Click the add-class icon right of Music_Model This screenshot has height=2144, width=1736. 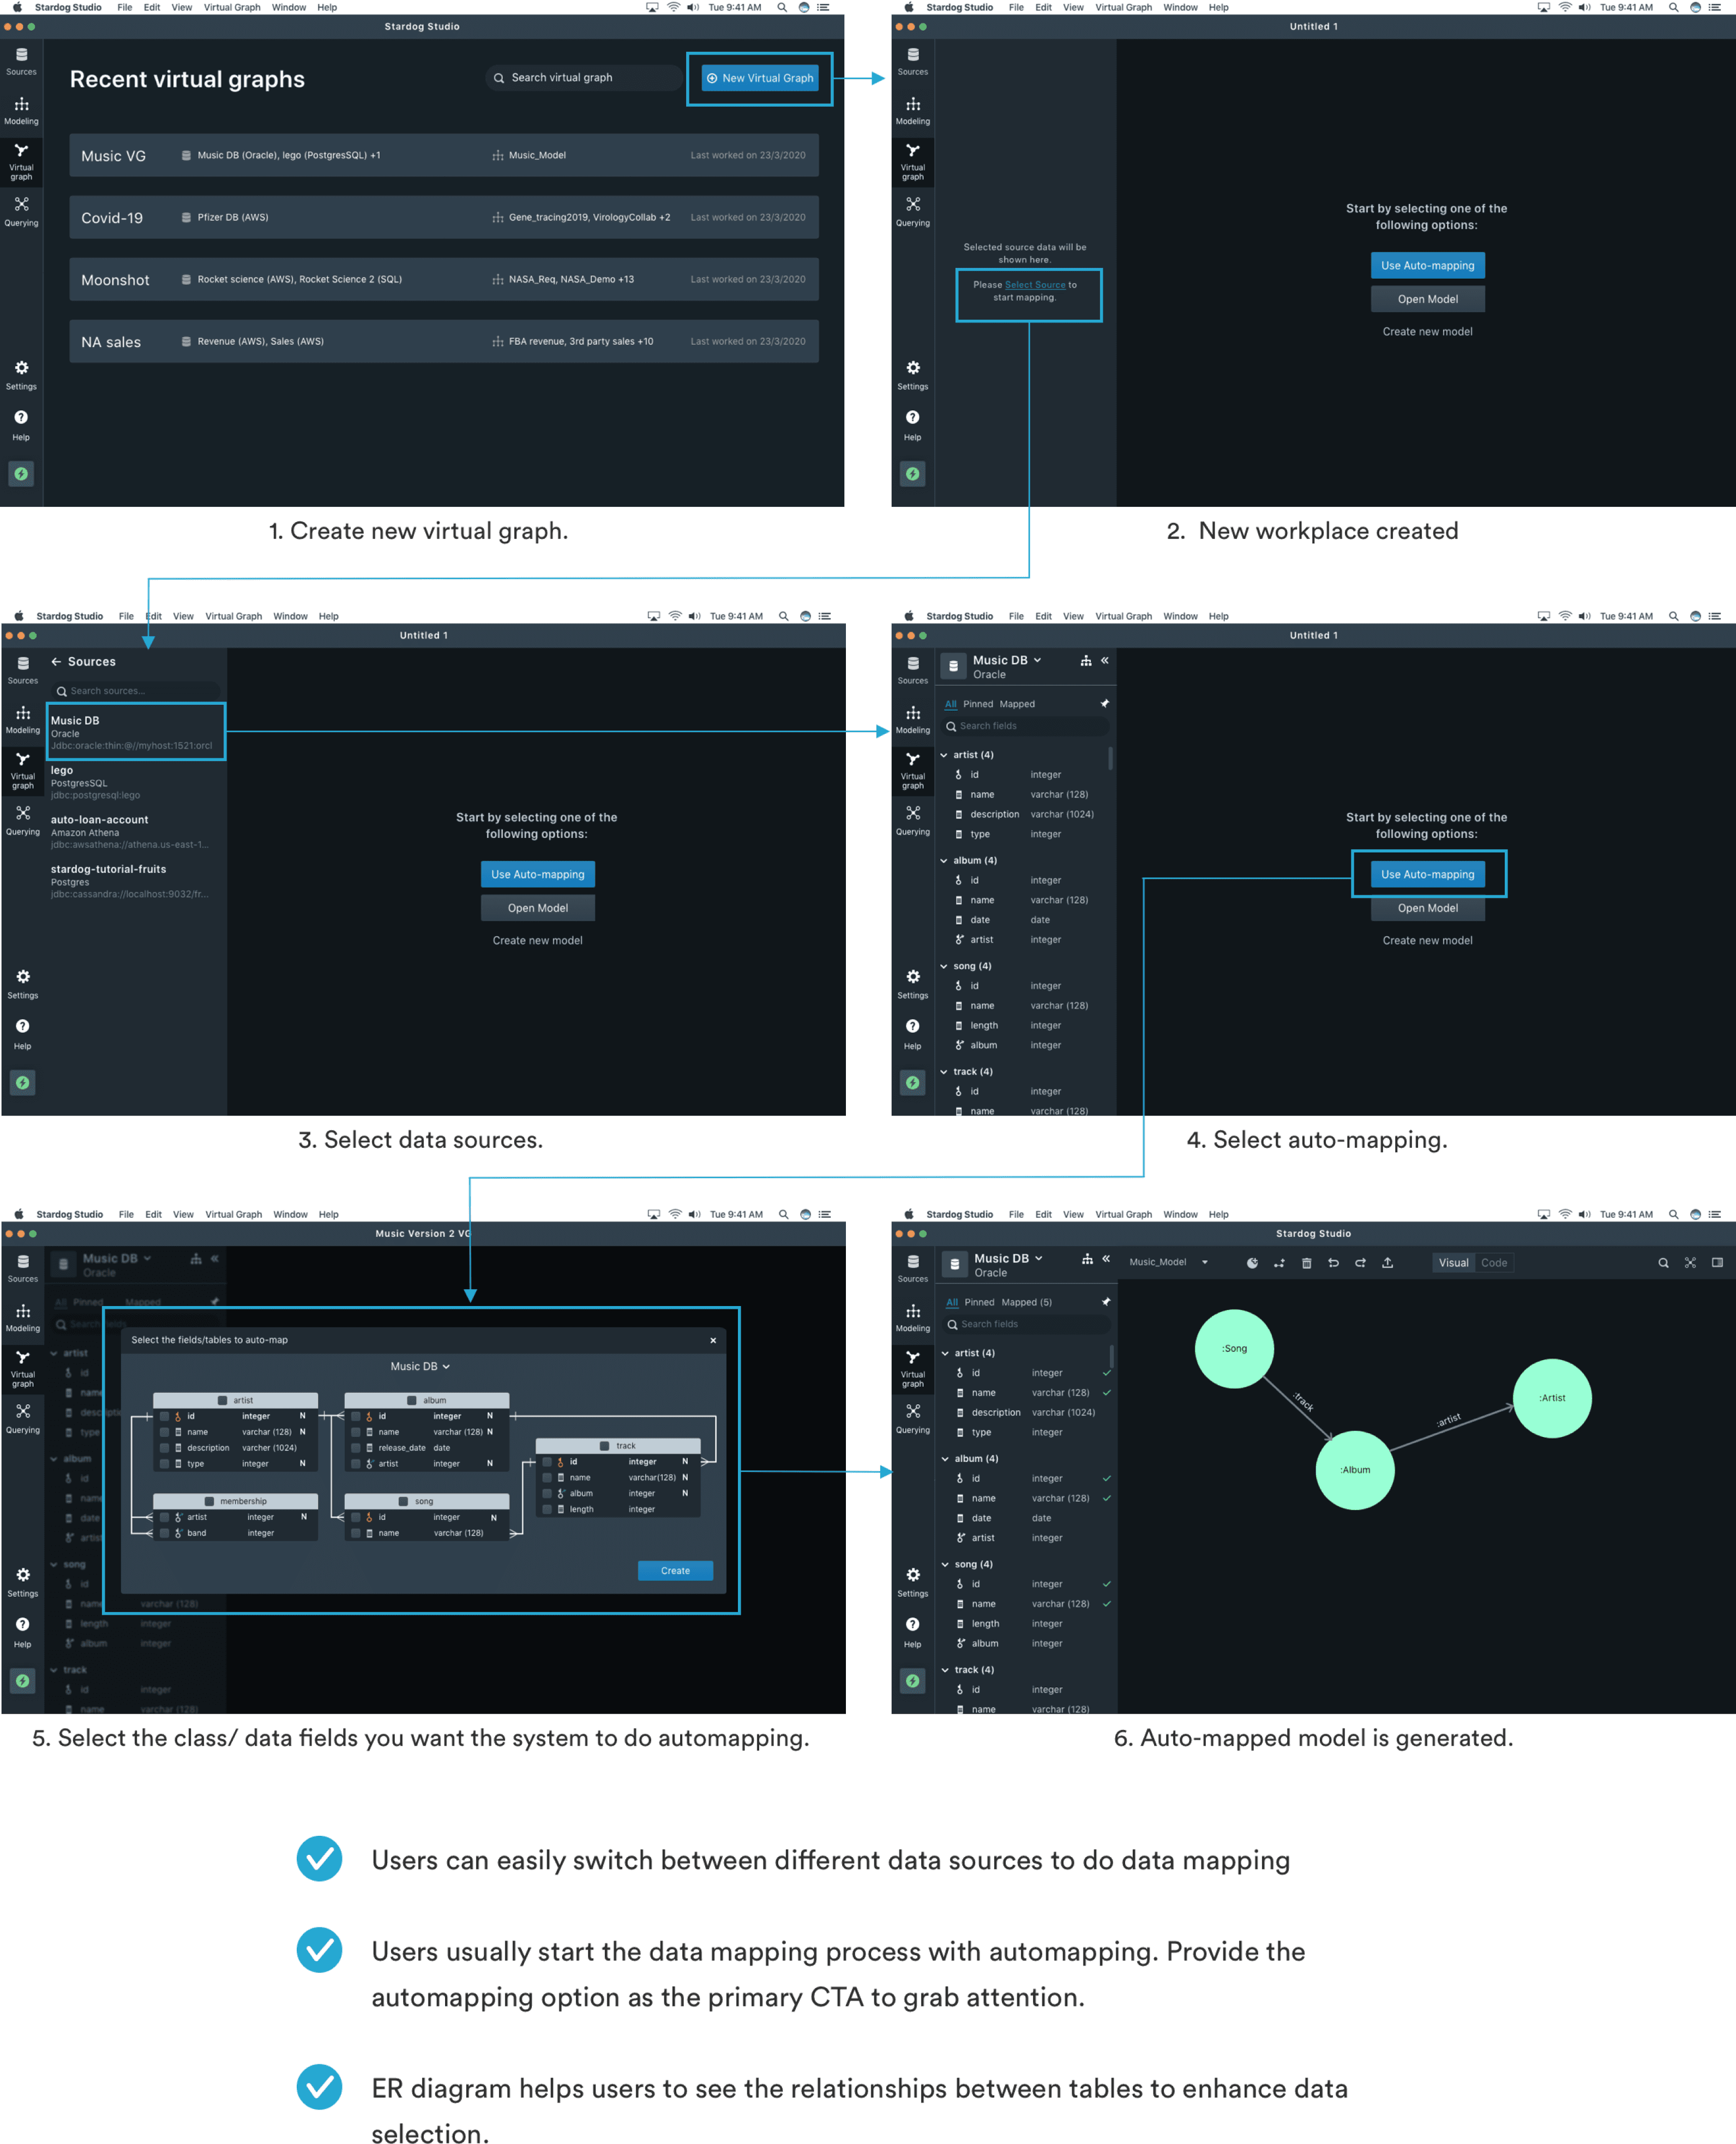pyautogui.click(x=1252, y=1263)
